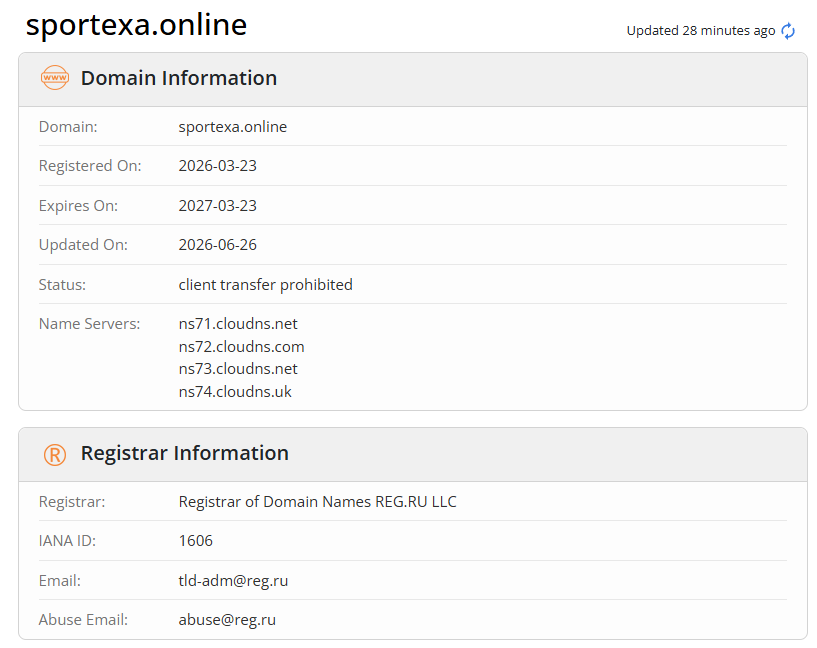Click the Registrar Information heading
Viewport: 817px width, 648px height.
coord(184,453)
